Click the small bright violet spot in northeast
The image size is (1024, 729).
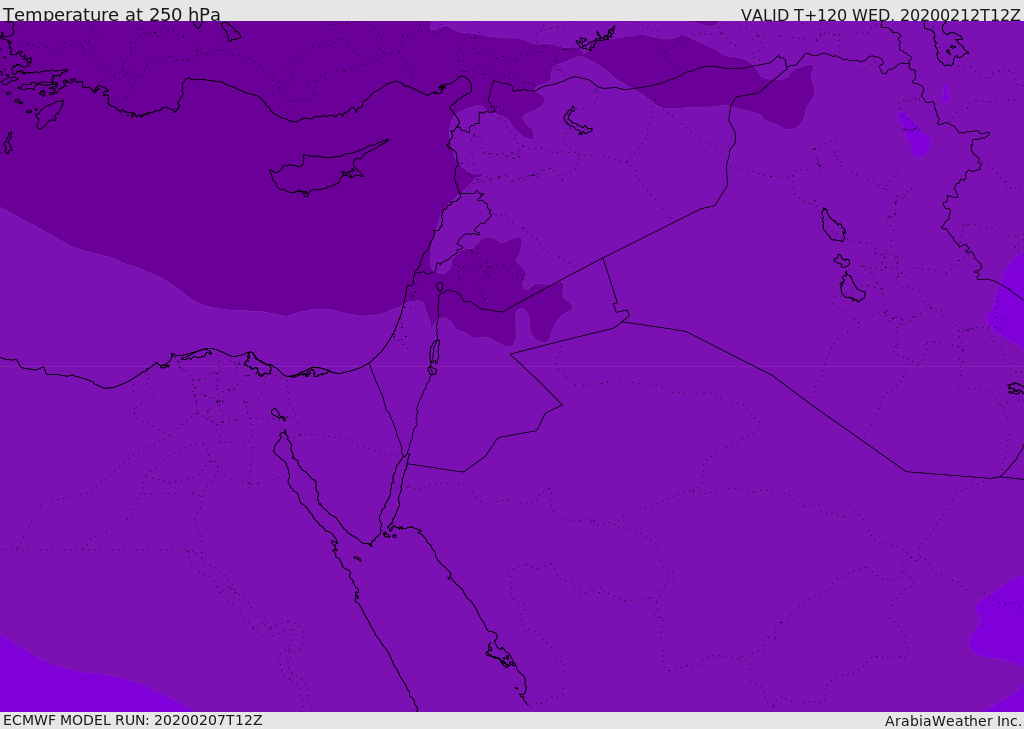(915, 137)
